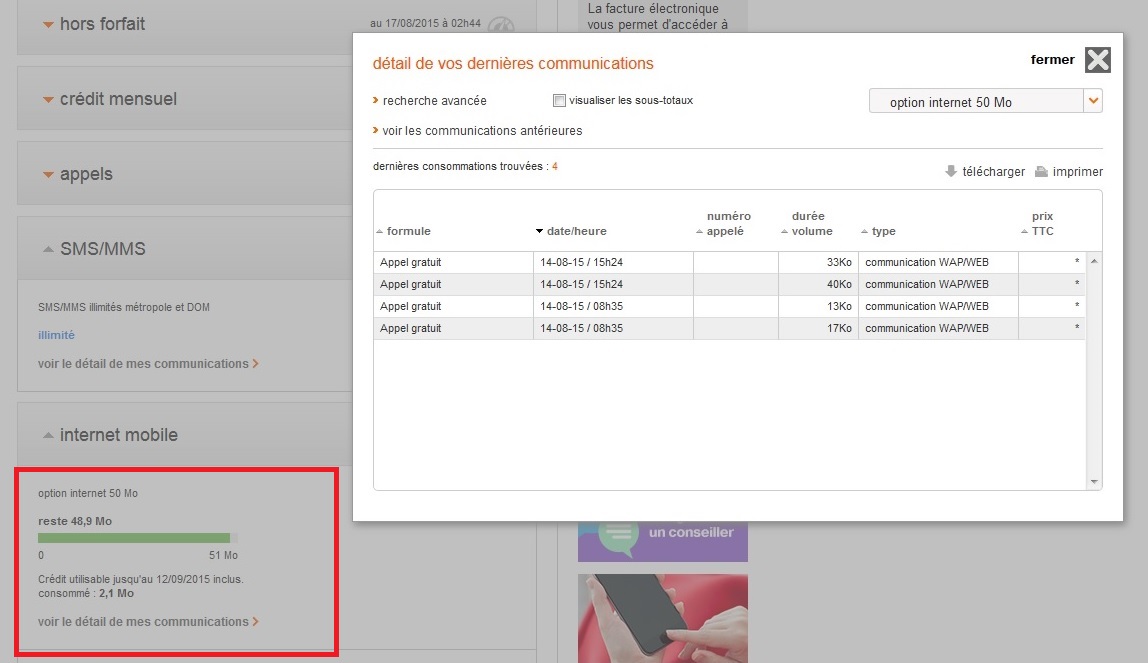Sort by numéro appelé column
This screenshot has height=663, width=1148.
click(700, 232)
